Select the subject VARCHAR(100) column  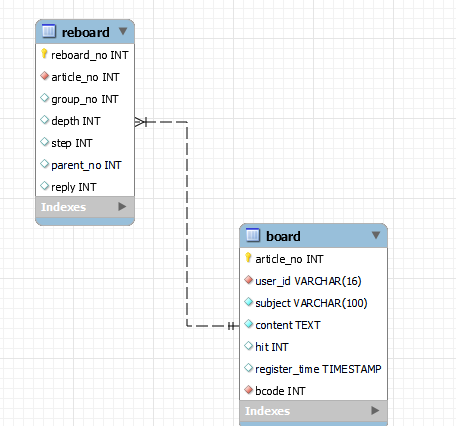tap(311, 303)
